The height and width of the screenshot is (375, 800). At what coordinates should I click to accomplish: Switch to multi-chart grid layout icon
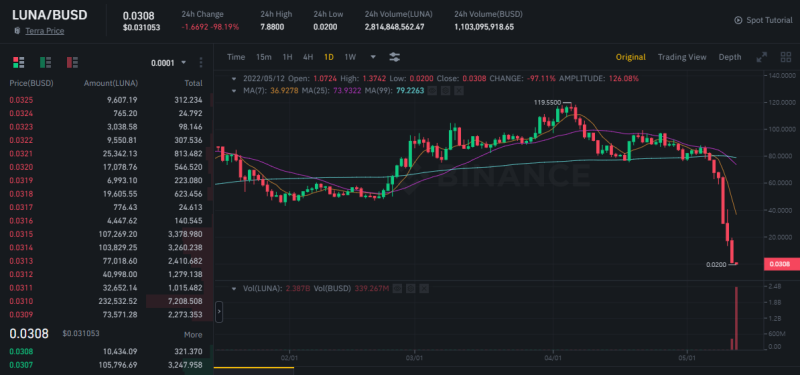pyautogui.click(x=786, y=57)
